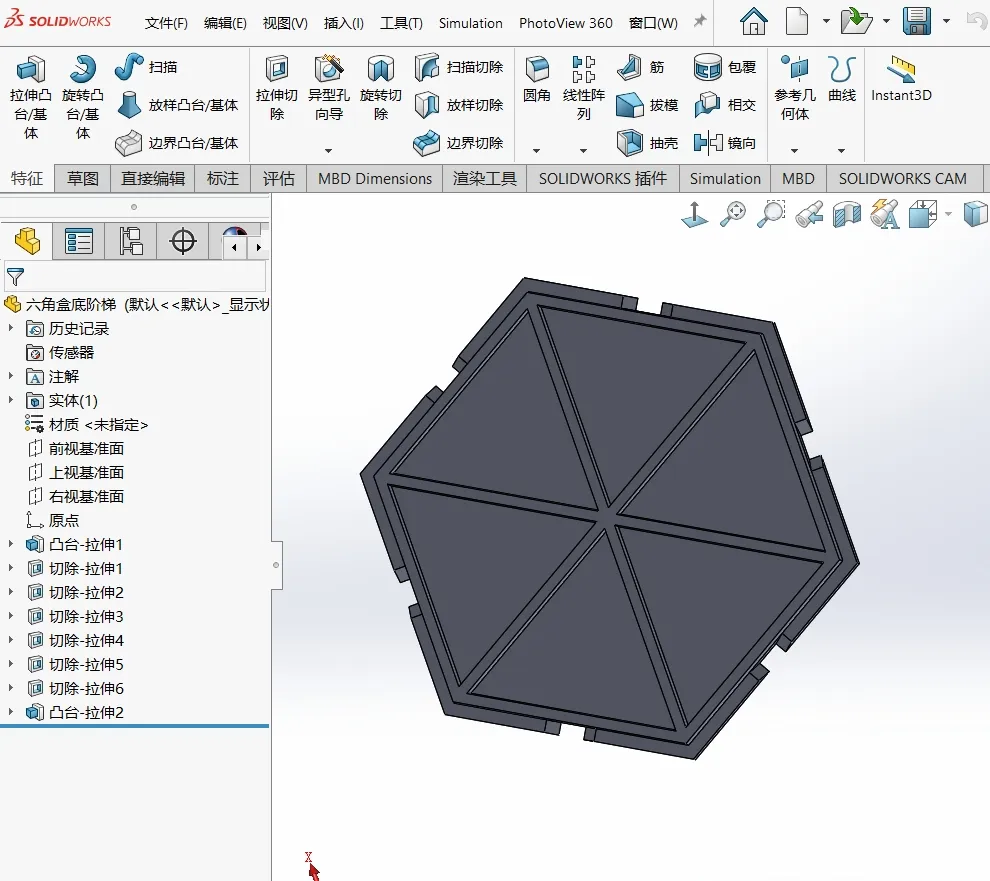Select the Revolved Cut (旋转切除) tool
Viewport: 990px width, 881px height.
tap(381, 88)
